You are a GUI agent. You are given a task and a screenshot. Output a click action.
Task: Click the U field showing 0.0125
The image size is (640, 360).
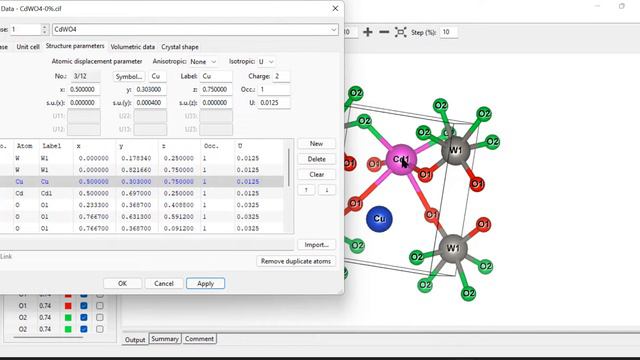274,103
